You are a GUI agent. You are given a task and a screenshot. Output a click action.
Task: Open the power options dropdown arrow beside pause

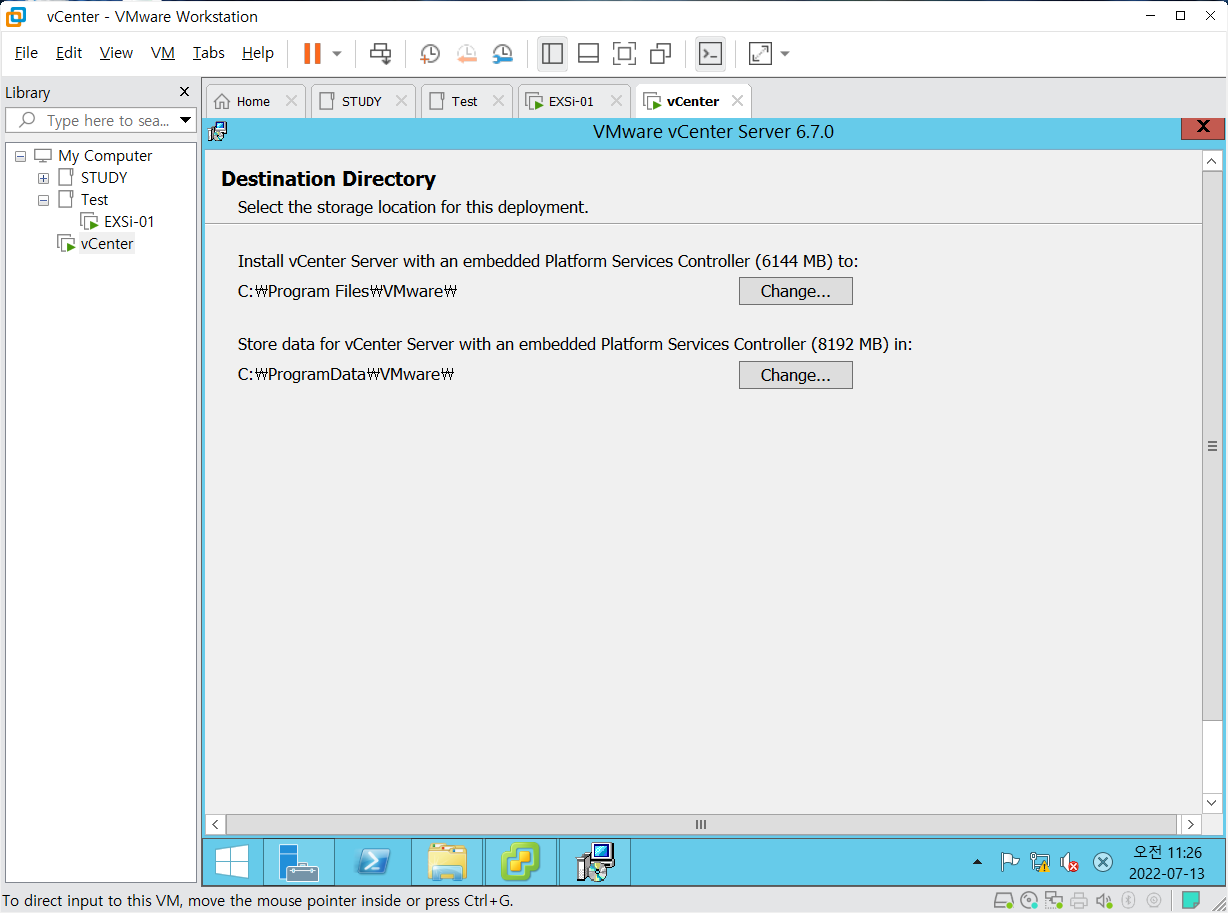tap(337, 53)
